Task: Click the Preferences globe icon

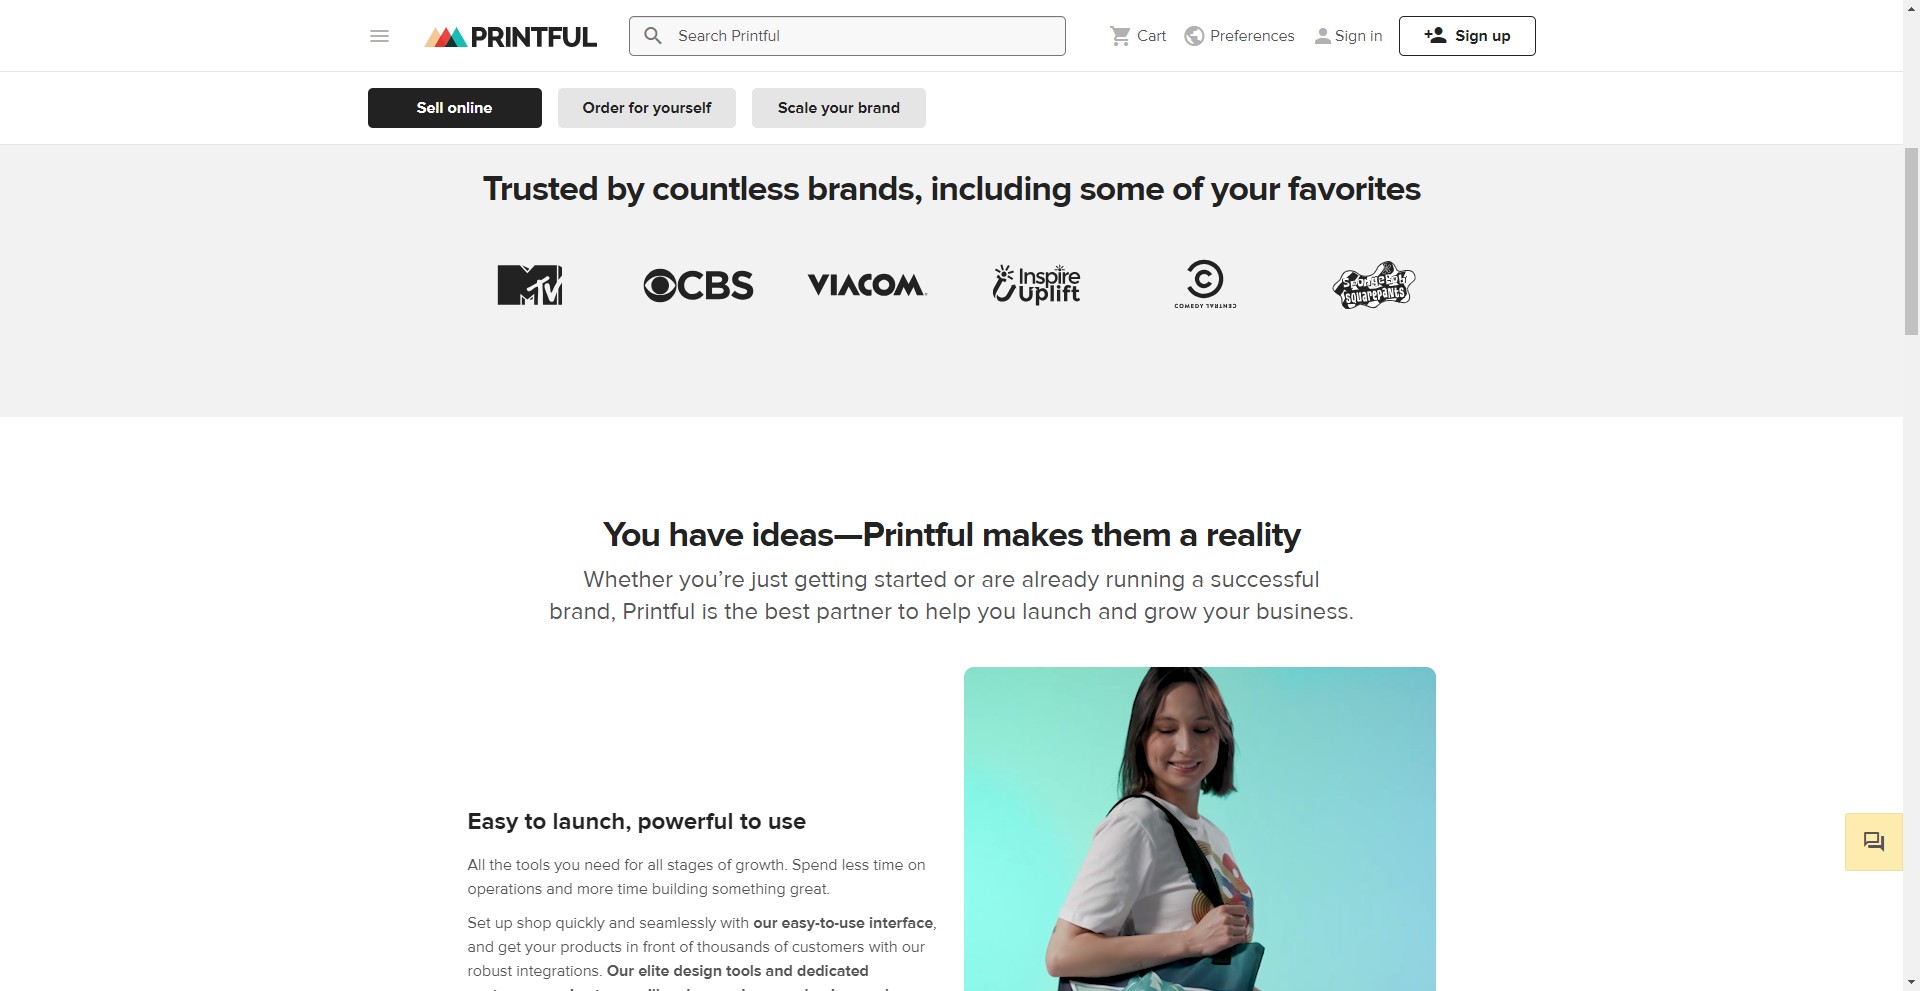Action: [x=1194, y=36]
